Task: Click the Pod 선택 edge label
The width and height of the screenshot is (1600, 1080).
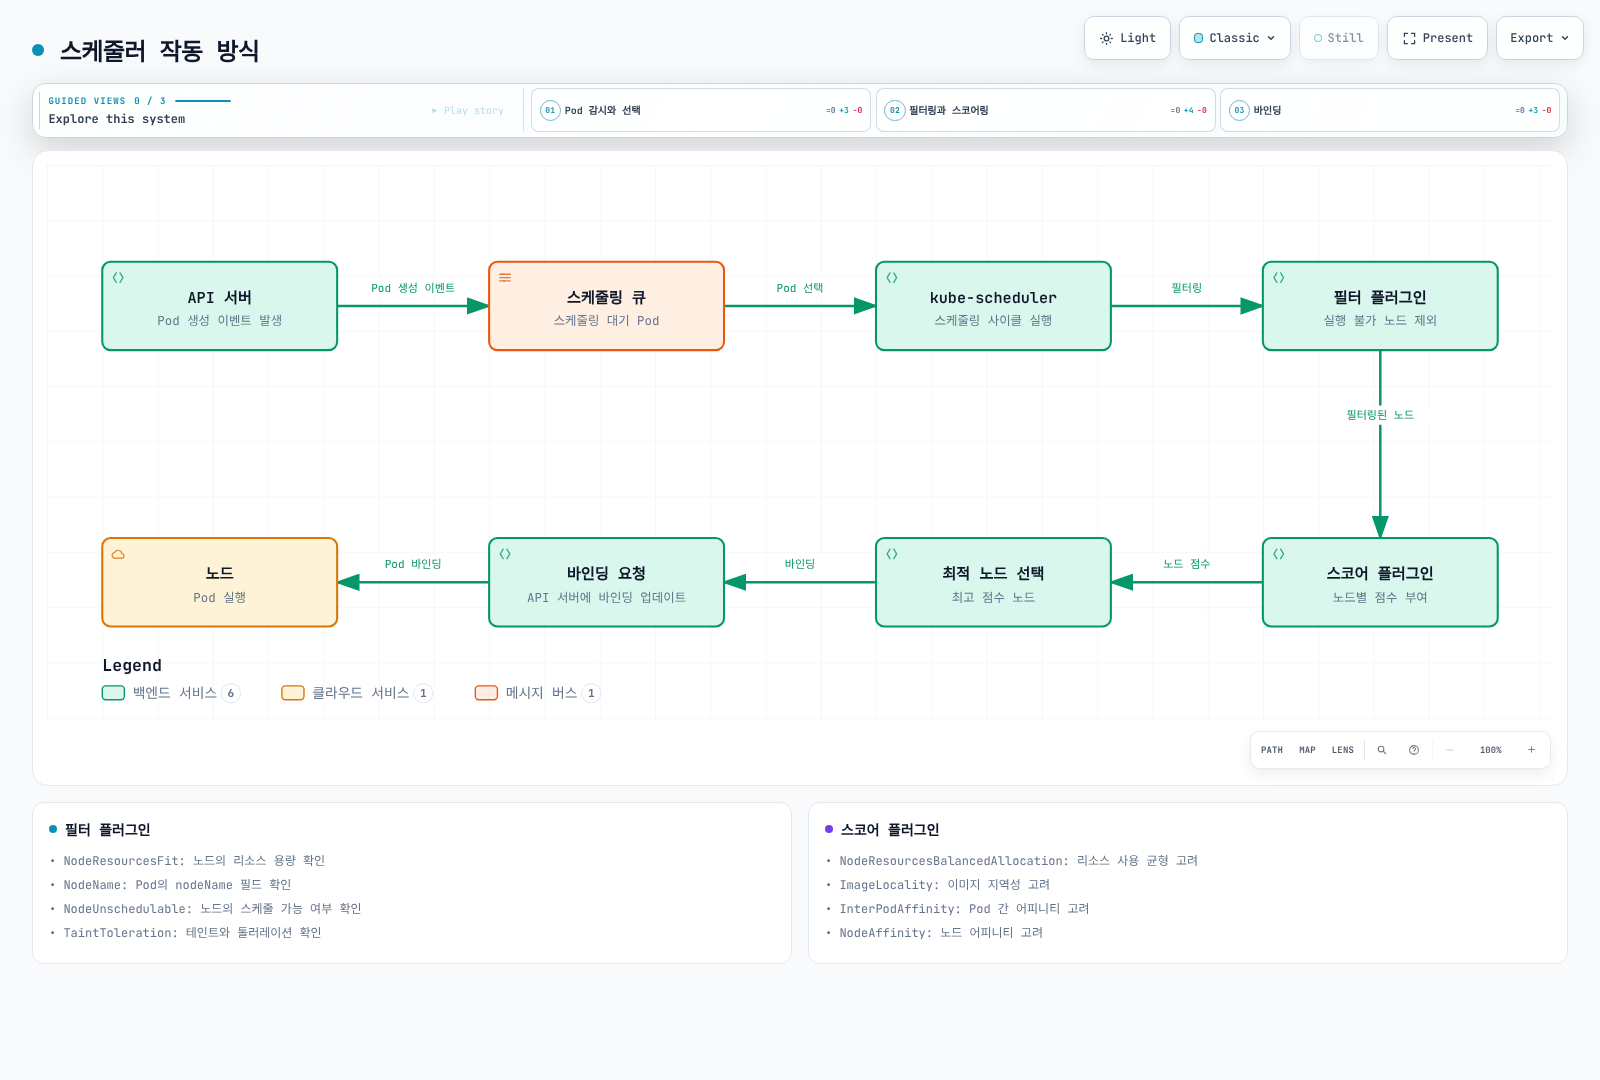Action: pyautogui.click(x=800, y=288)
